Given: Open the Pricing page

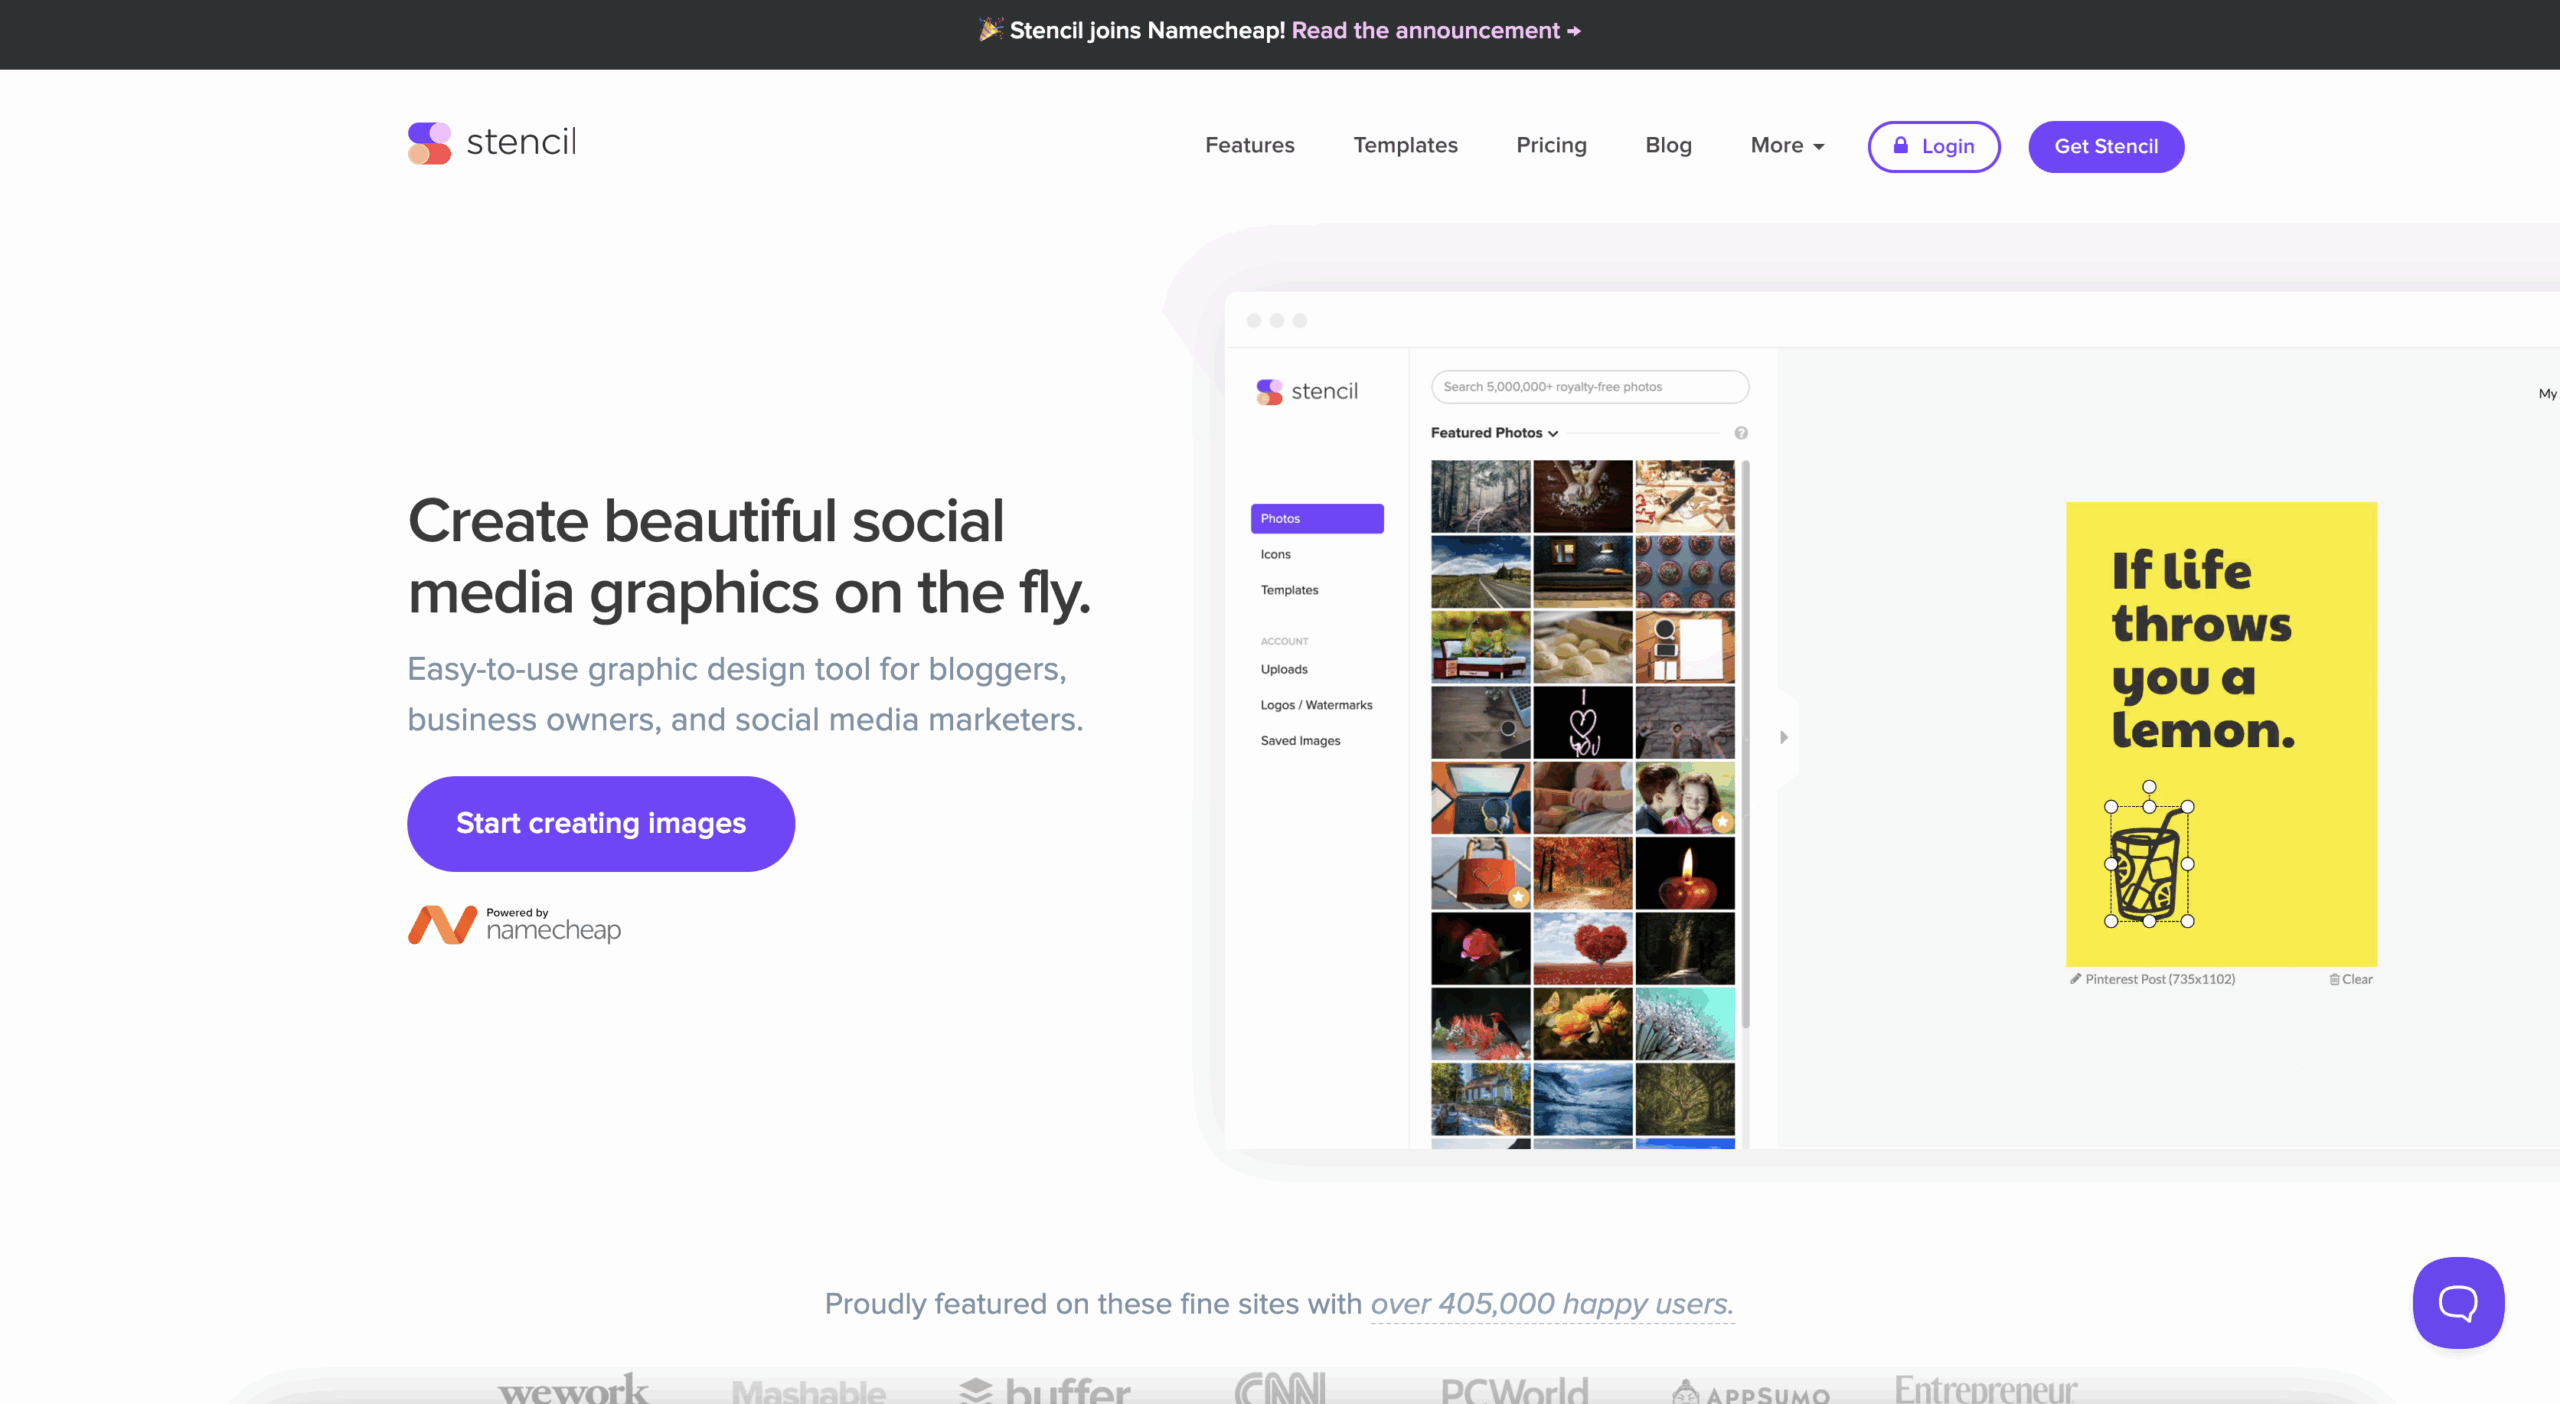Looking at the screenshot, I should pos(1551,146).
